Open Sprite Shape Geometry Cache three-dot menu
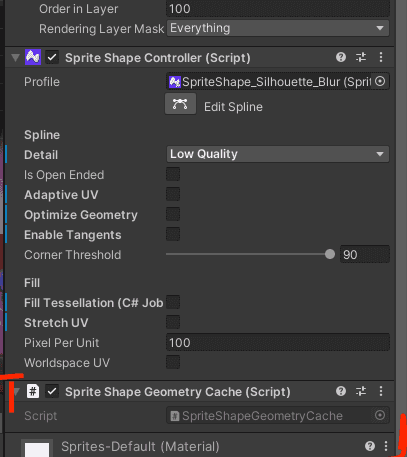 (x=381, y=391)
